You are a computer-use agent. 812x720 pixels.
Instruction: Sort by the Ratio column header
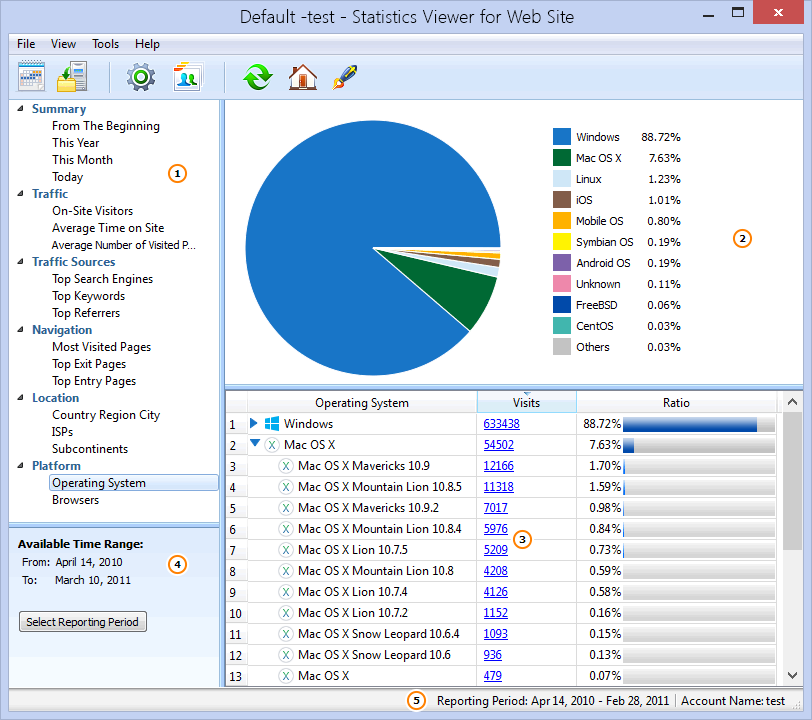tap(676, 402)
